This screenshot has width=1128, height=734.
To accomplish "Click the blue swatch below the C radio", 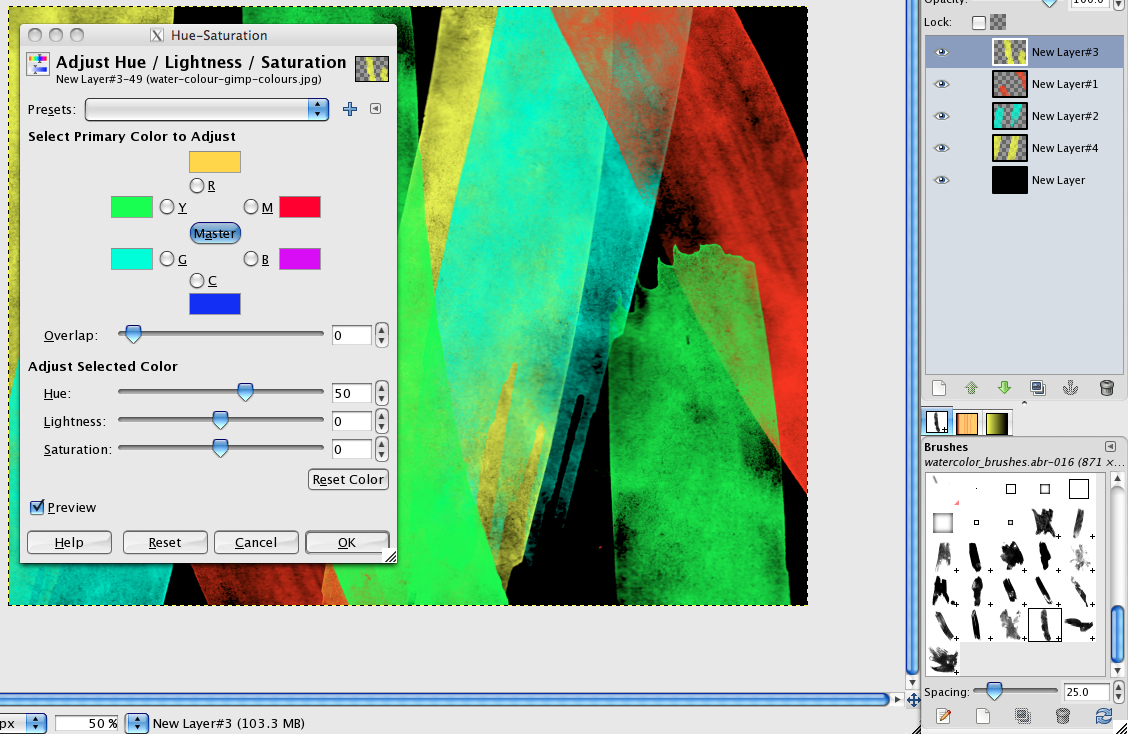I will point(214,304).
